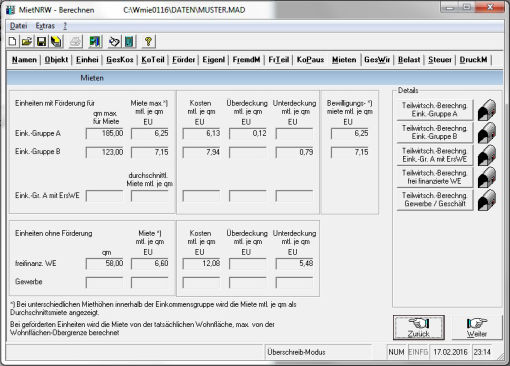
Task: Click Eink.-Gruppe B Miete max field 7,15
Action: [150, 152]
